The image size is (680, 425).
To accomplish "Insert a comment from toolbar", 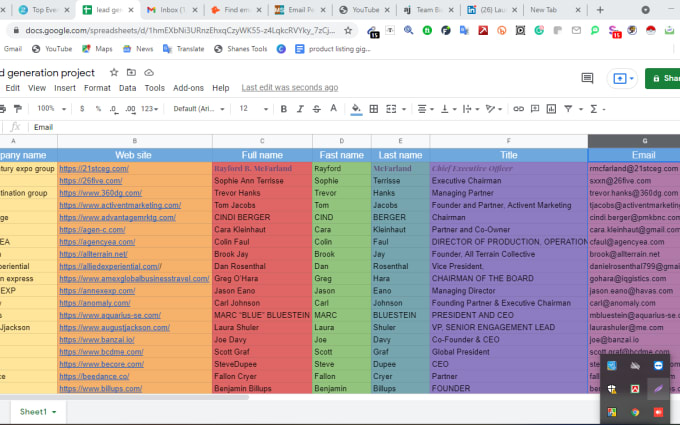I will 535,109.
